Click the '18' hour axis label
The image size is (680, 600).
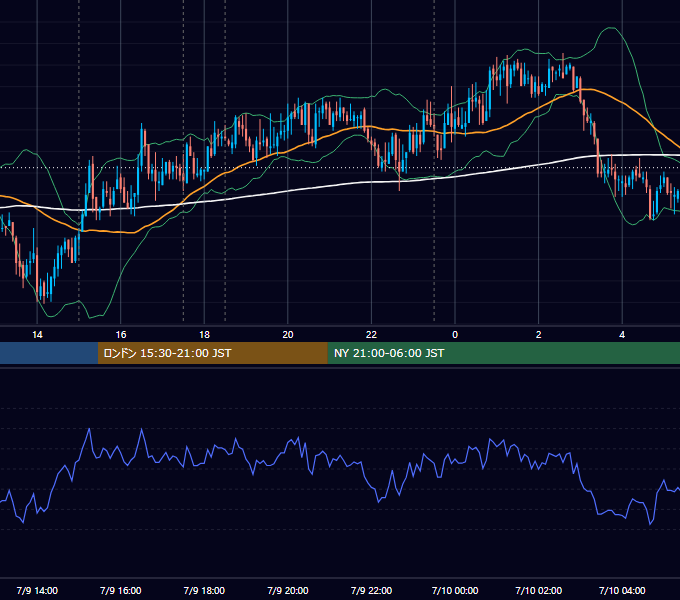pyautogui.click(x=204, y=335)
